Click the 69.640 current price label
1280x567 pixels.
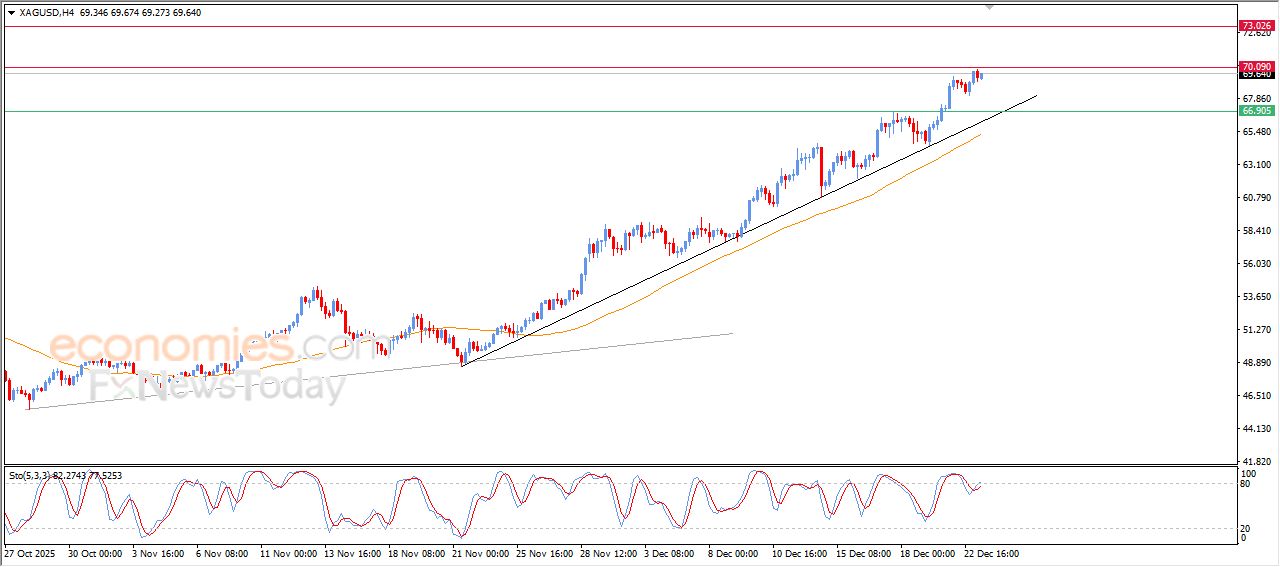pos(1255,74)
